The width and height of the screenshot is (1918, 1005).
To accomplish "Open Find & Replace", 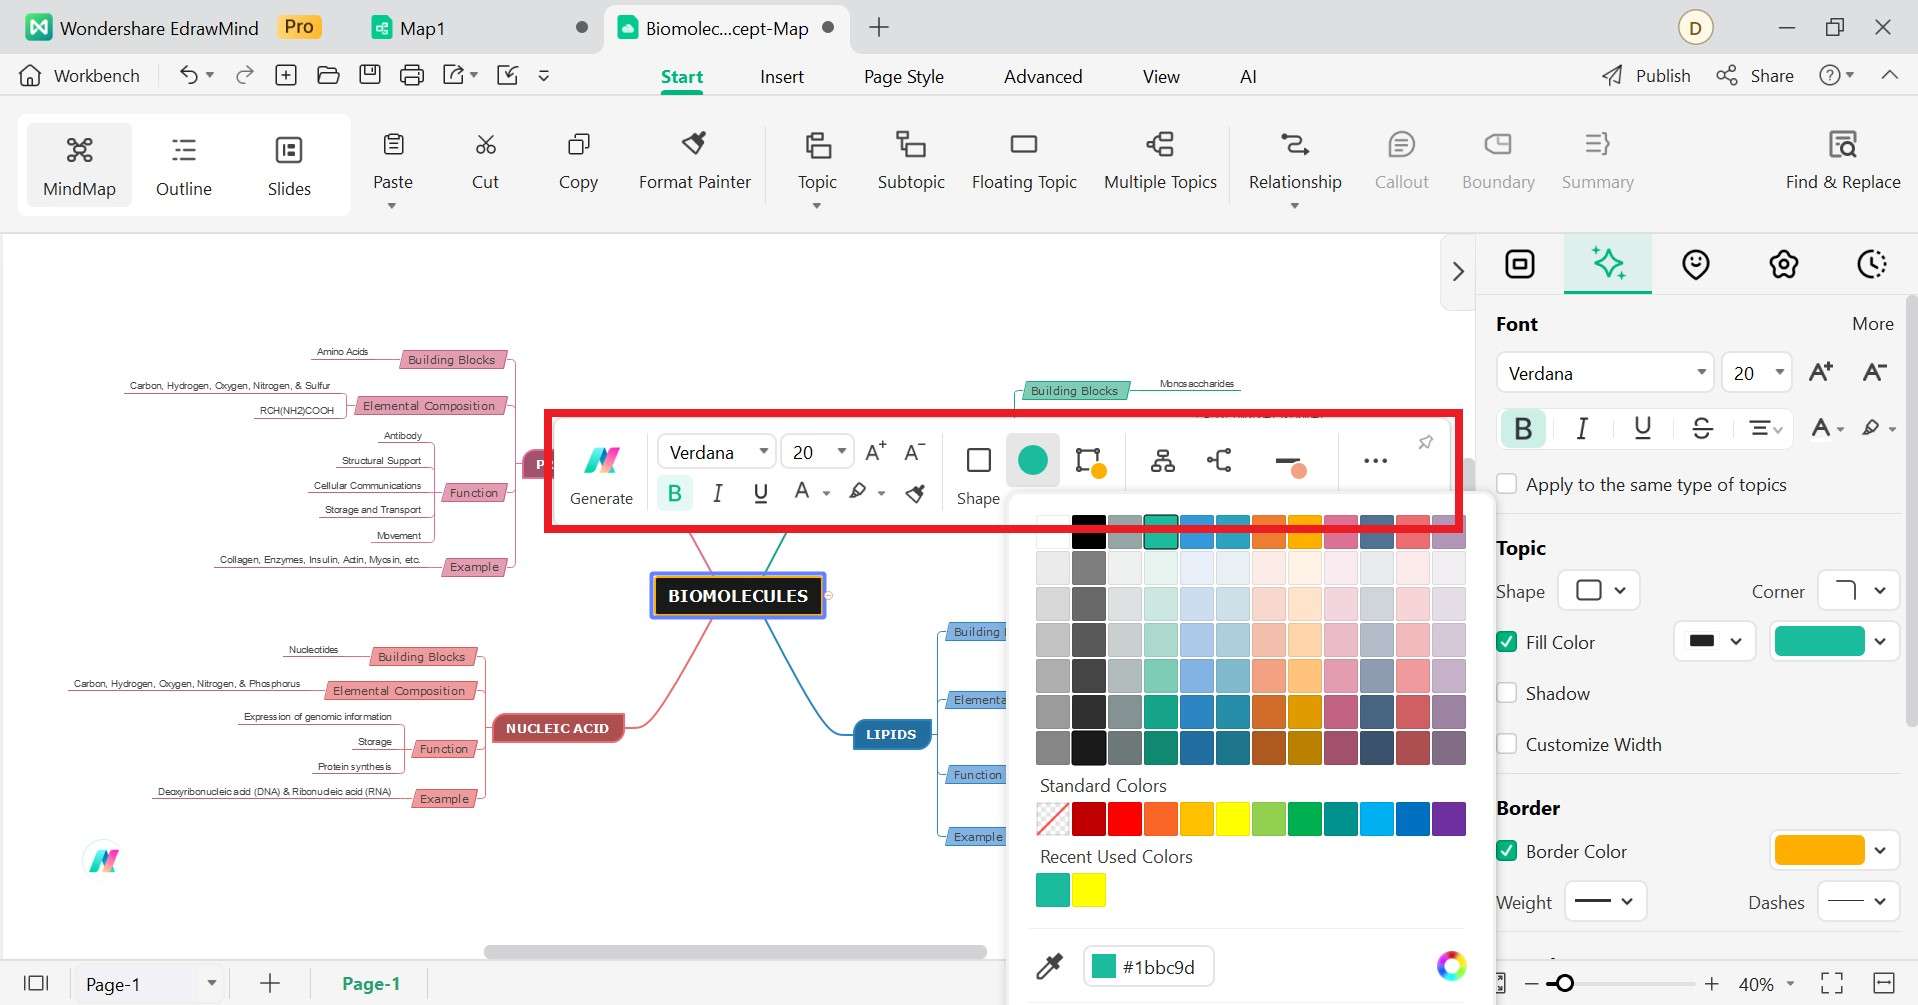I will (1843, 162).
